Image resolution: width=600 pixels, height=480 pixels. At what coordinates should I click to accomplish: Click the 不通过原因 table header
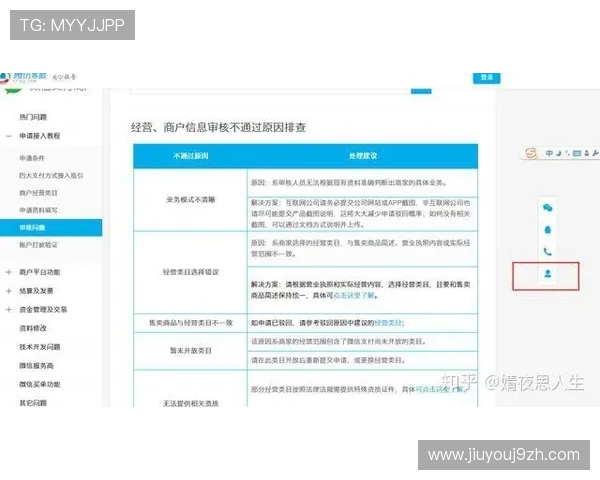click(x=191, y=156)
